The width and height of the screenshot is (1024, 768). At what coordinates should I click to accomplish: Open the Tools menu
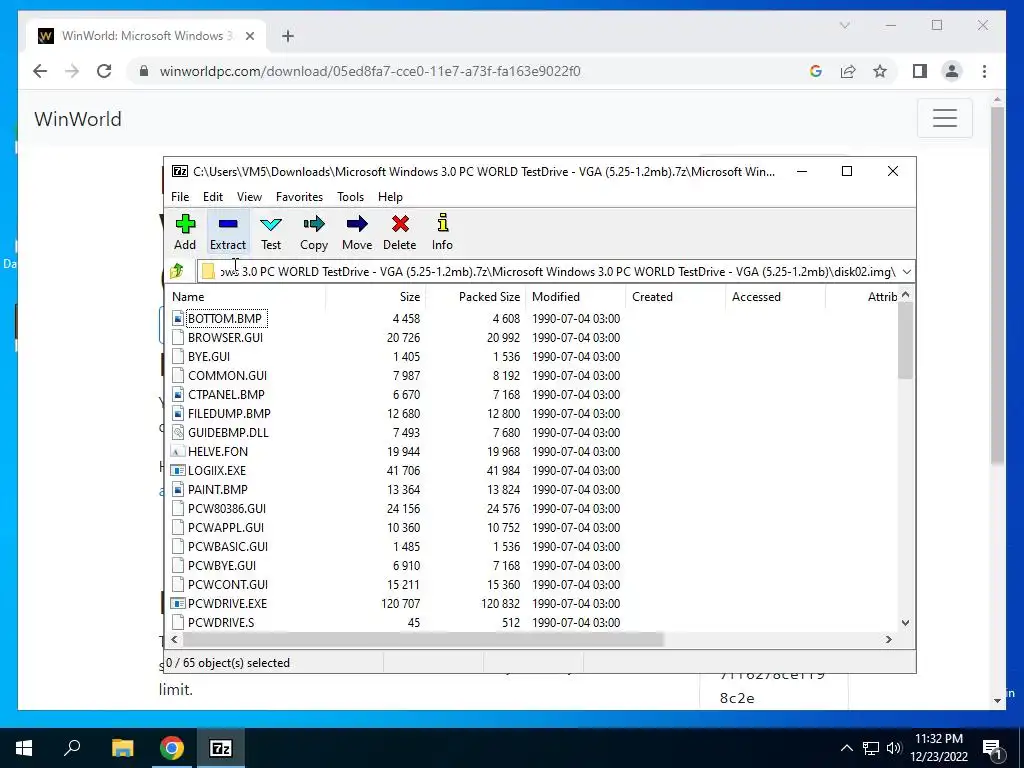click(x=350, y=197)
